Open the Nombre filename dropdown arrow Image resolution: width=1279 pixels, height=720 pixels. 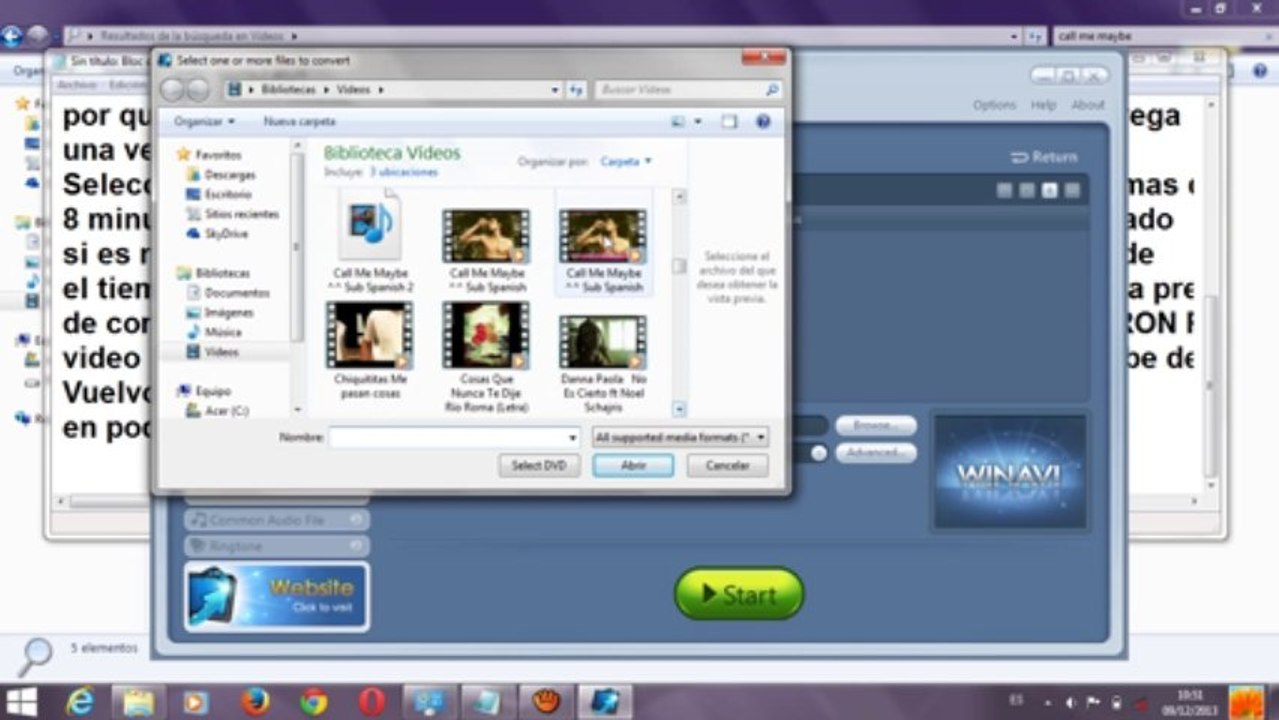tap(573, 438)
